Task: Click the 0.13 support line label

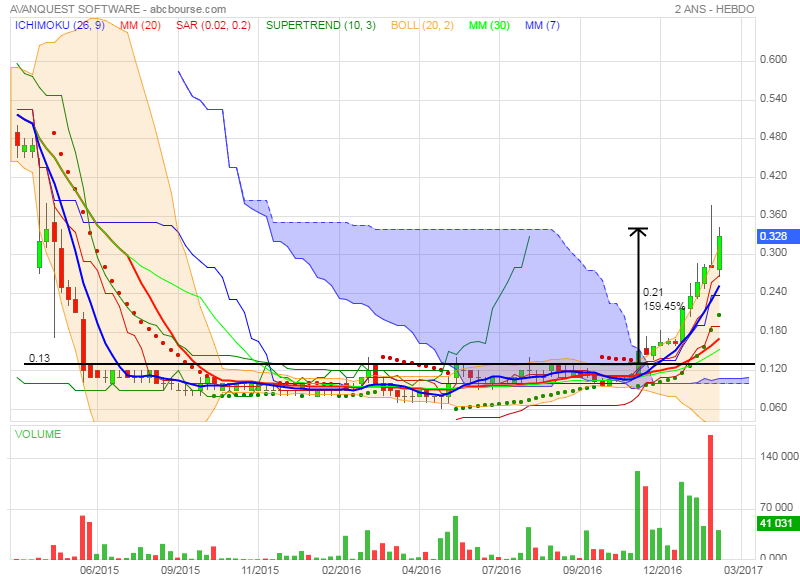Action: [39, 358]
